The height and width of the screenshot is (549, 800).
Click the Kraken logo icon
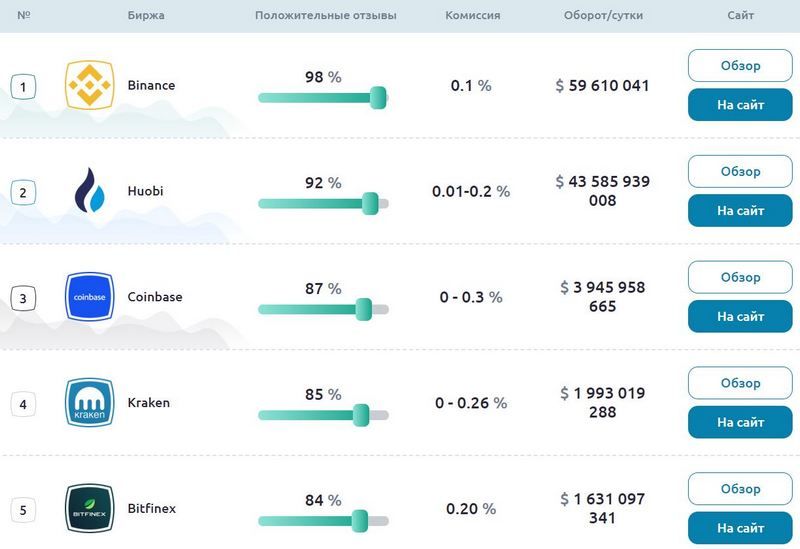pyautogui.click(x=89, y=403)
